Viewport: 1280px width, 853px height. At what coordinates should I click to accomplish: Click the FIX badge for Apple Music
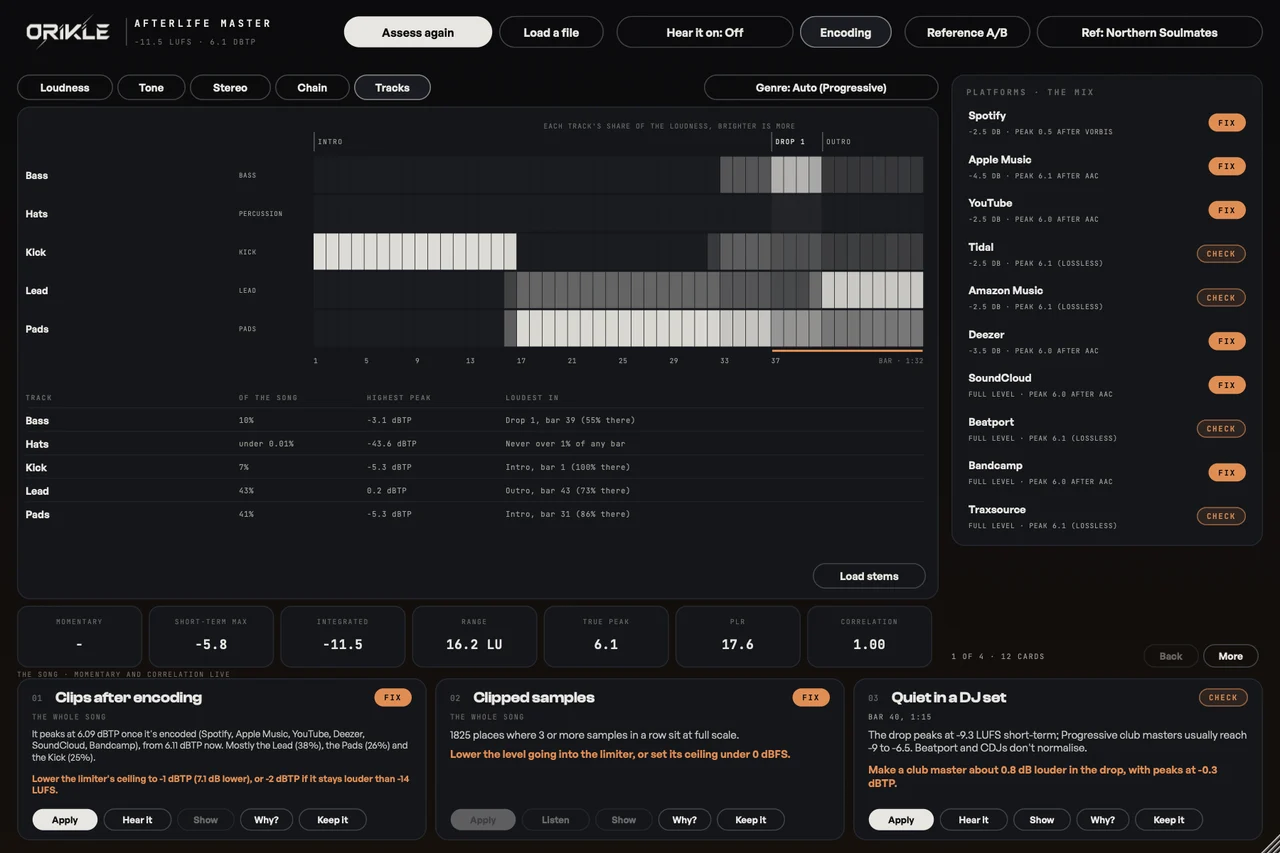pos(1227,166)
